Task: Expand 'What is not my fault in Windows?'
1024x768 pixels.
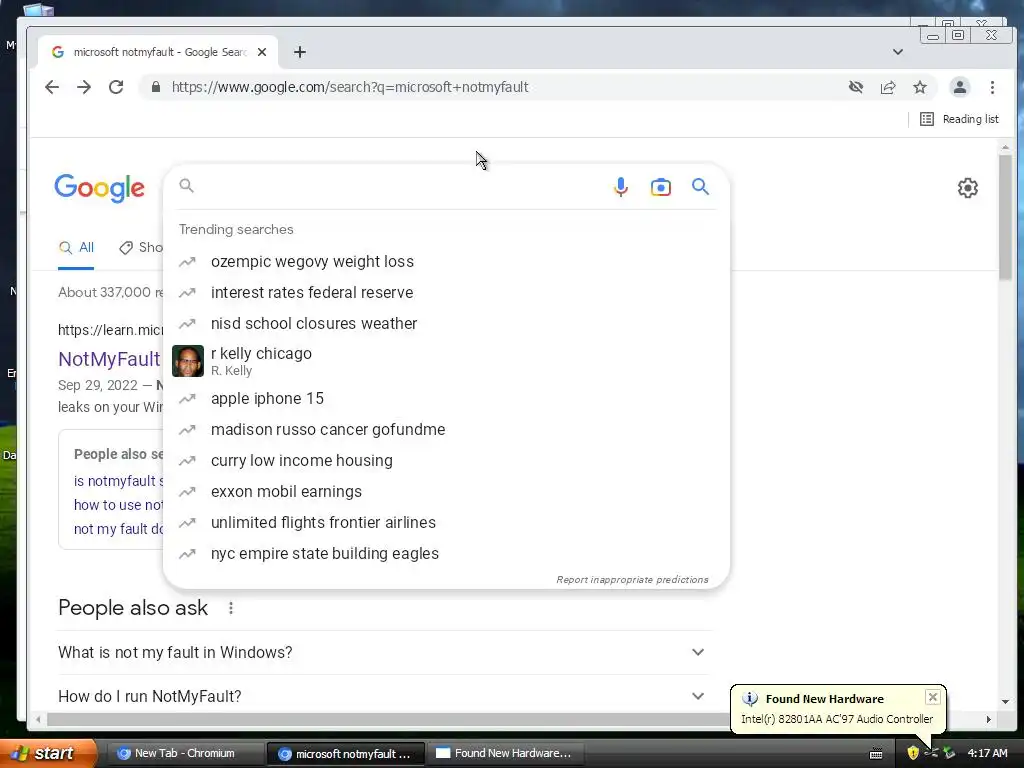Action: coord(381,652)
